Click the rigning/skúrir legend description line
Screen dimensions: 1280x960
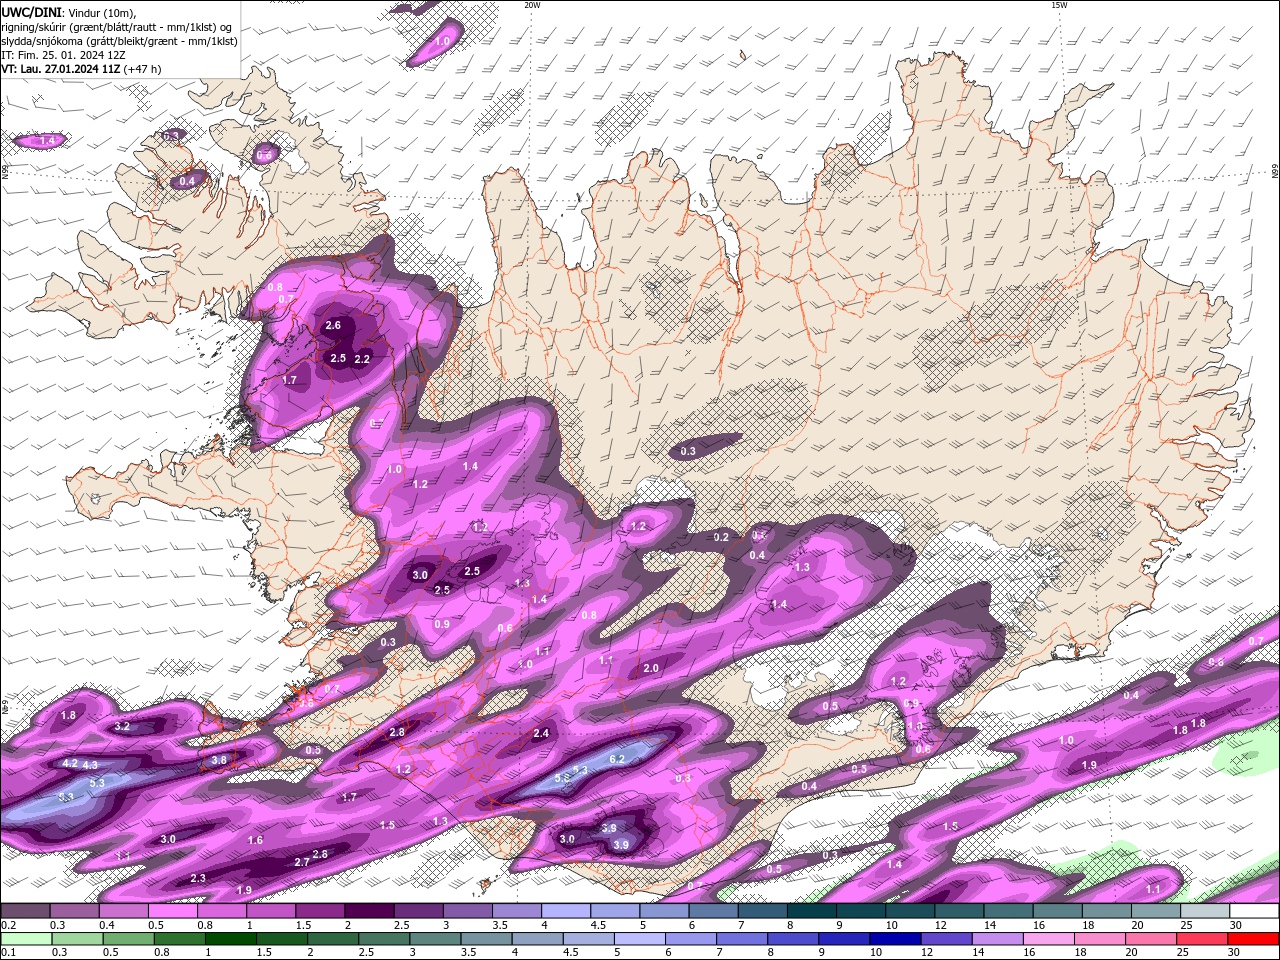pyautogui.click(x=118, y=27)
